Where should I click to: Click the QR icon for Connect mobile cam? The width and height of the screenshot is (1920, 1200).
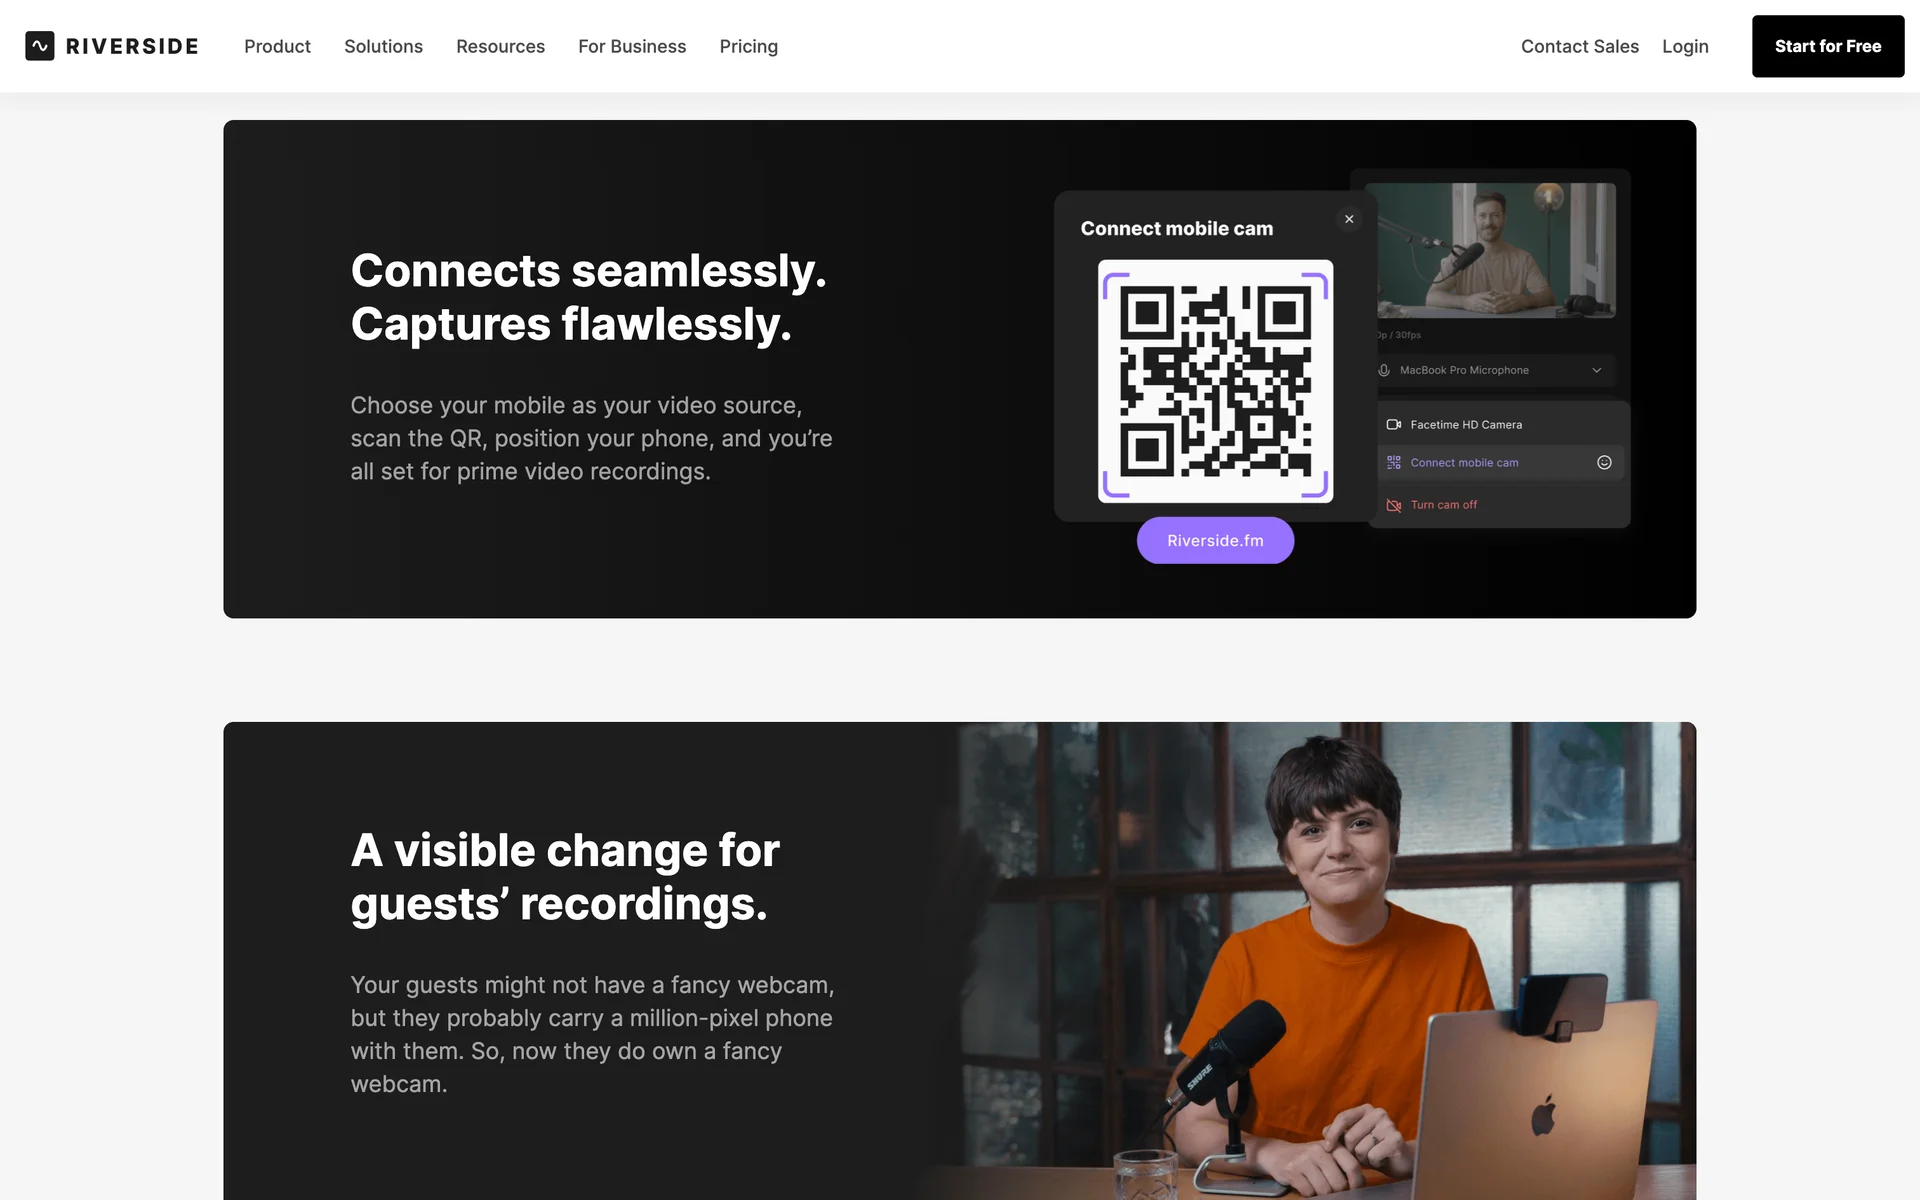pyautogui.click(x=1394, y=463)
